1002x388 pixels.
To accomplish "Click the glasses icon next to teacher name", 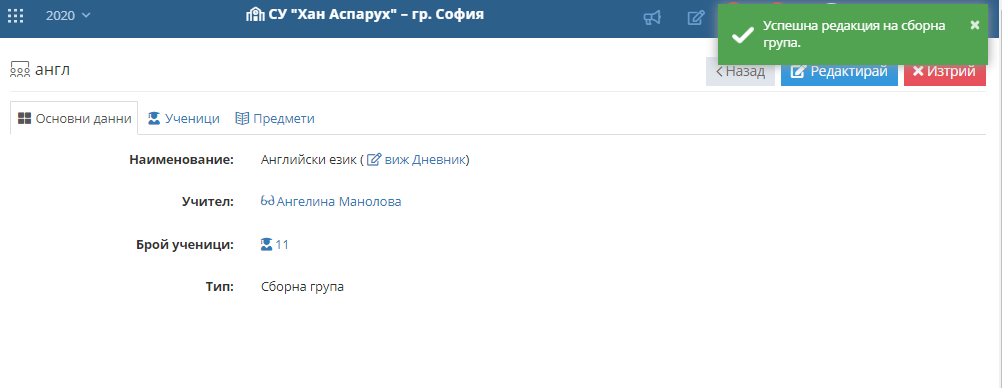I will click(268, 201).
